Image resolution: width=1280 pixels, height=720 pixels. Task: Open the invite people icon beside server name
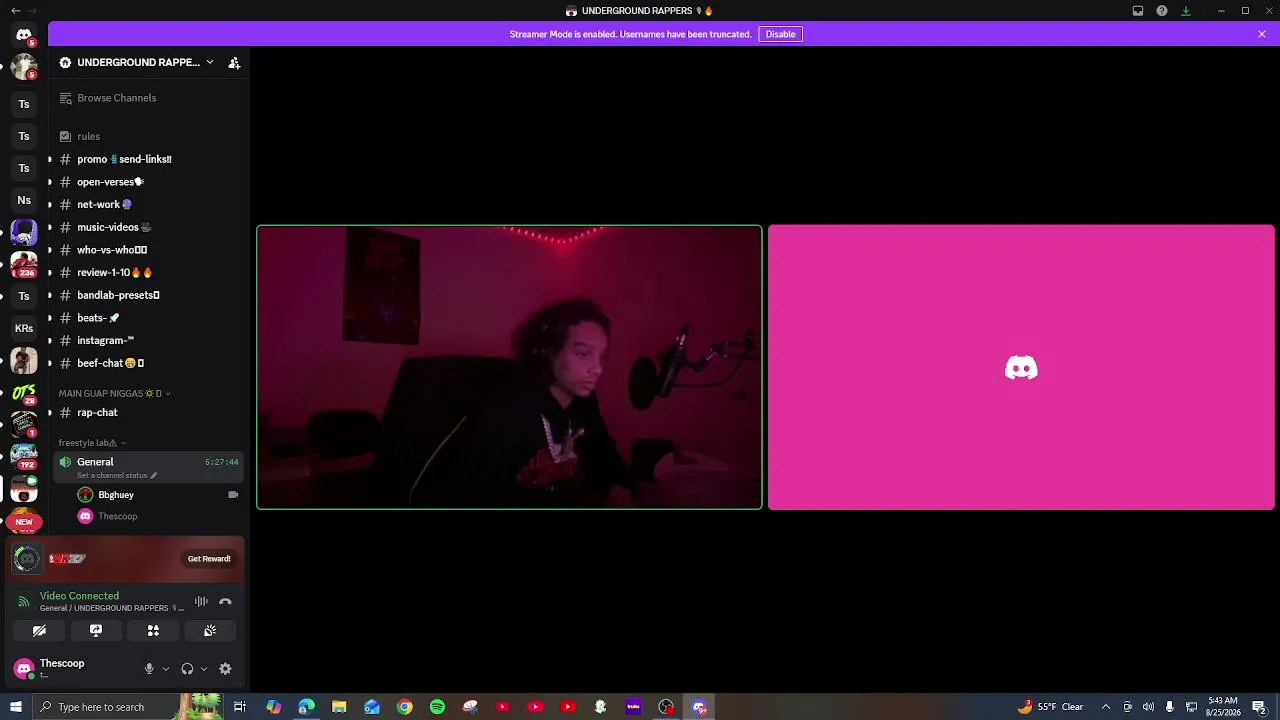[234, 63]
